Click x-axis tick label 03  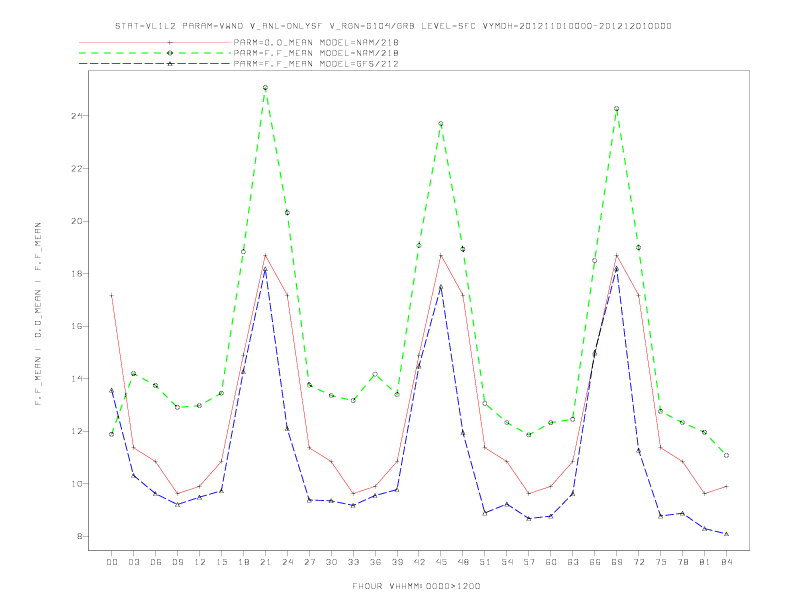133,562
